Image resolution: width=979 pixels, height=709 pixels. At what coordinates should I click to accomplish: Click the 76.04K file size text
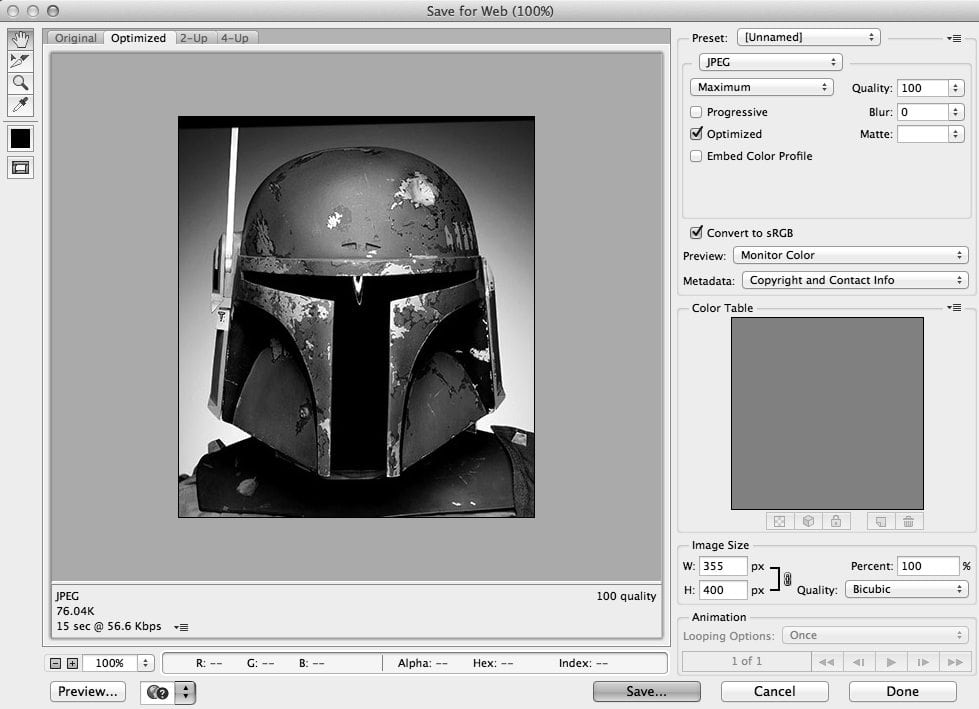pos(76,611)
